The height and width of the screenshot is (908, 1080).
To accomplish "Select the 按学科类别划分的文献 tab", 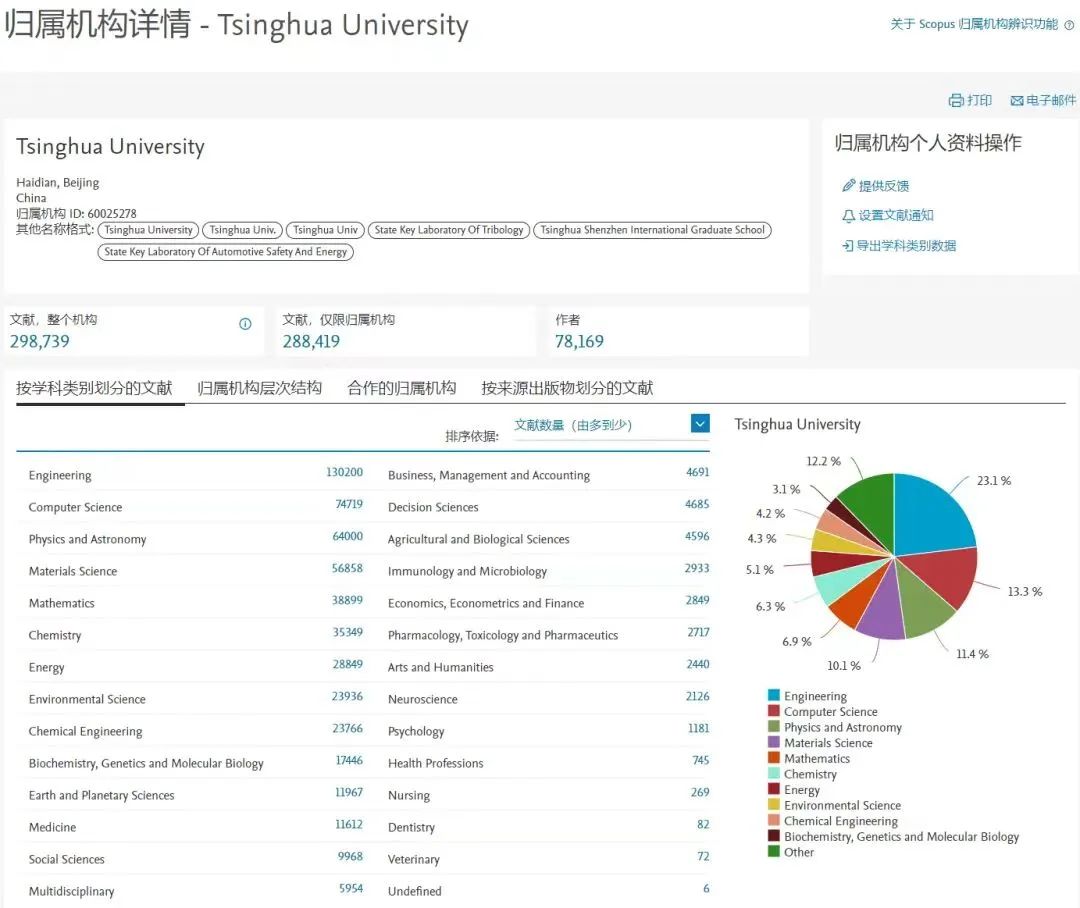I will pos(94,388).
